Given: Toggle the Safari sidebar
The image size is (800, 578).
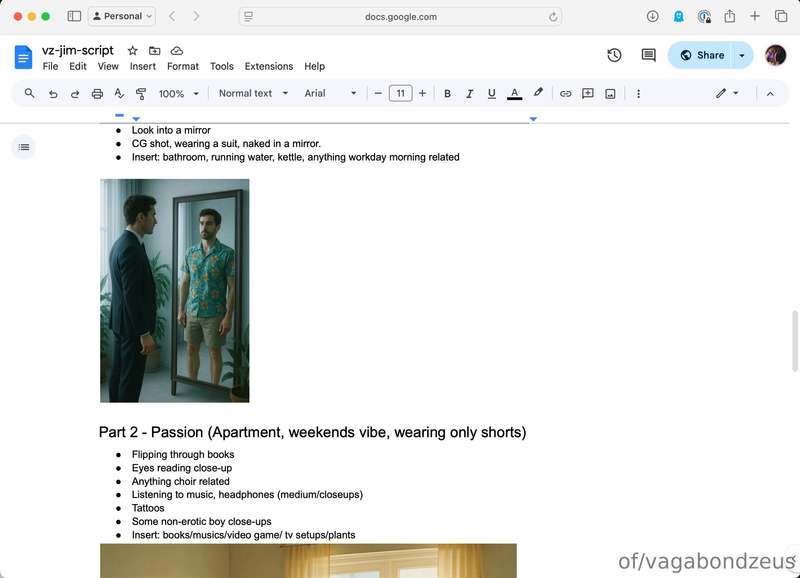Looking at the screenshot, I should tap(74, 16).
